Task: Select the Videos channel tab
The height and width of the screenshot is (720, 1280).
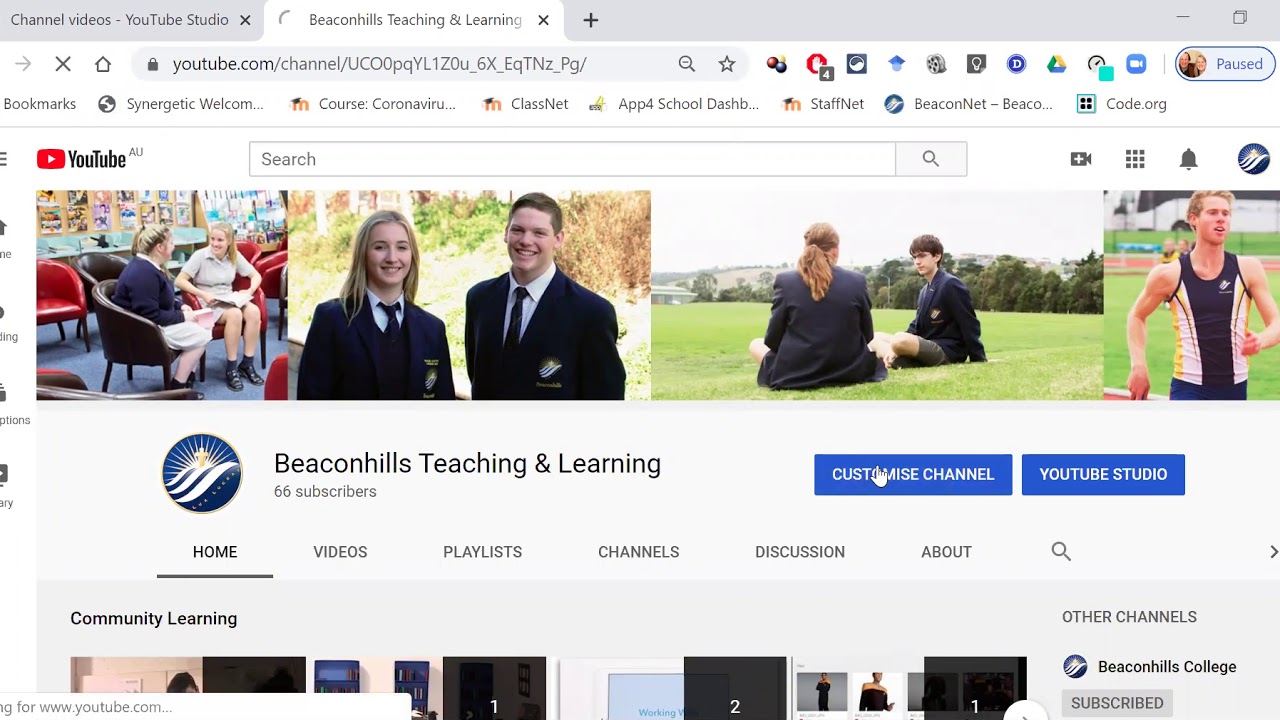Action: pos(340,552)
